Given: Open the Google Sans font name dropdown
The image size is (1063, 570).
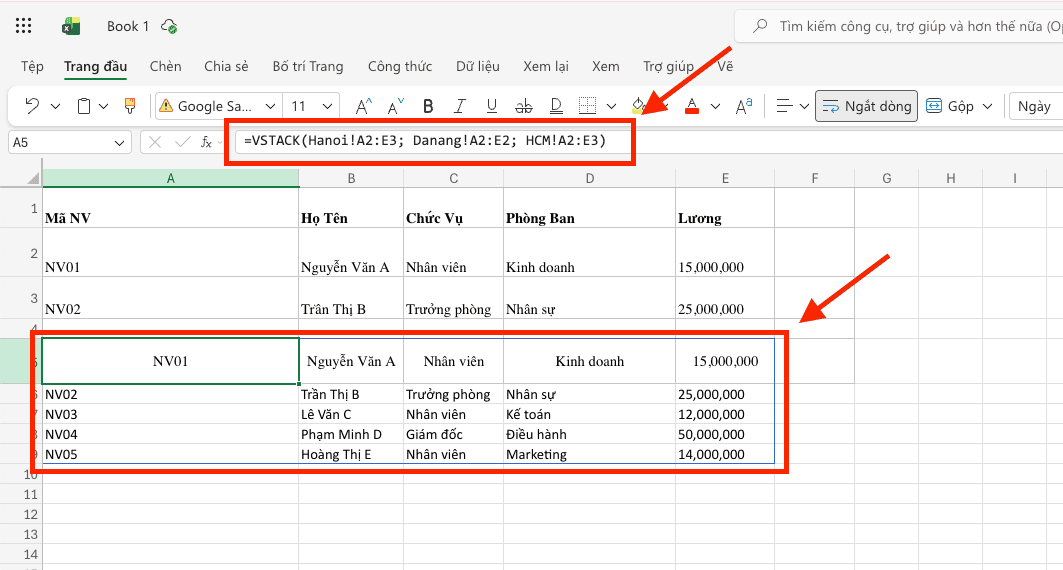Looking at the screenshot, I should (270, 106).
